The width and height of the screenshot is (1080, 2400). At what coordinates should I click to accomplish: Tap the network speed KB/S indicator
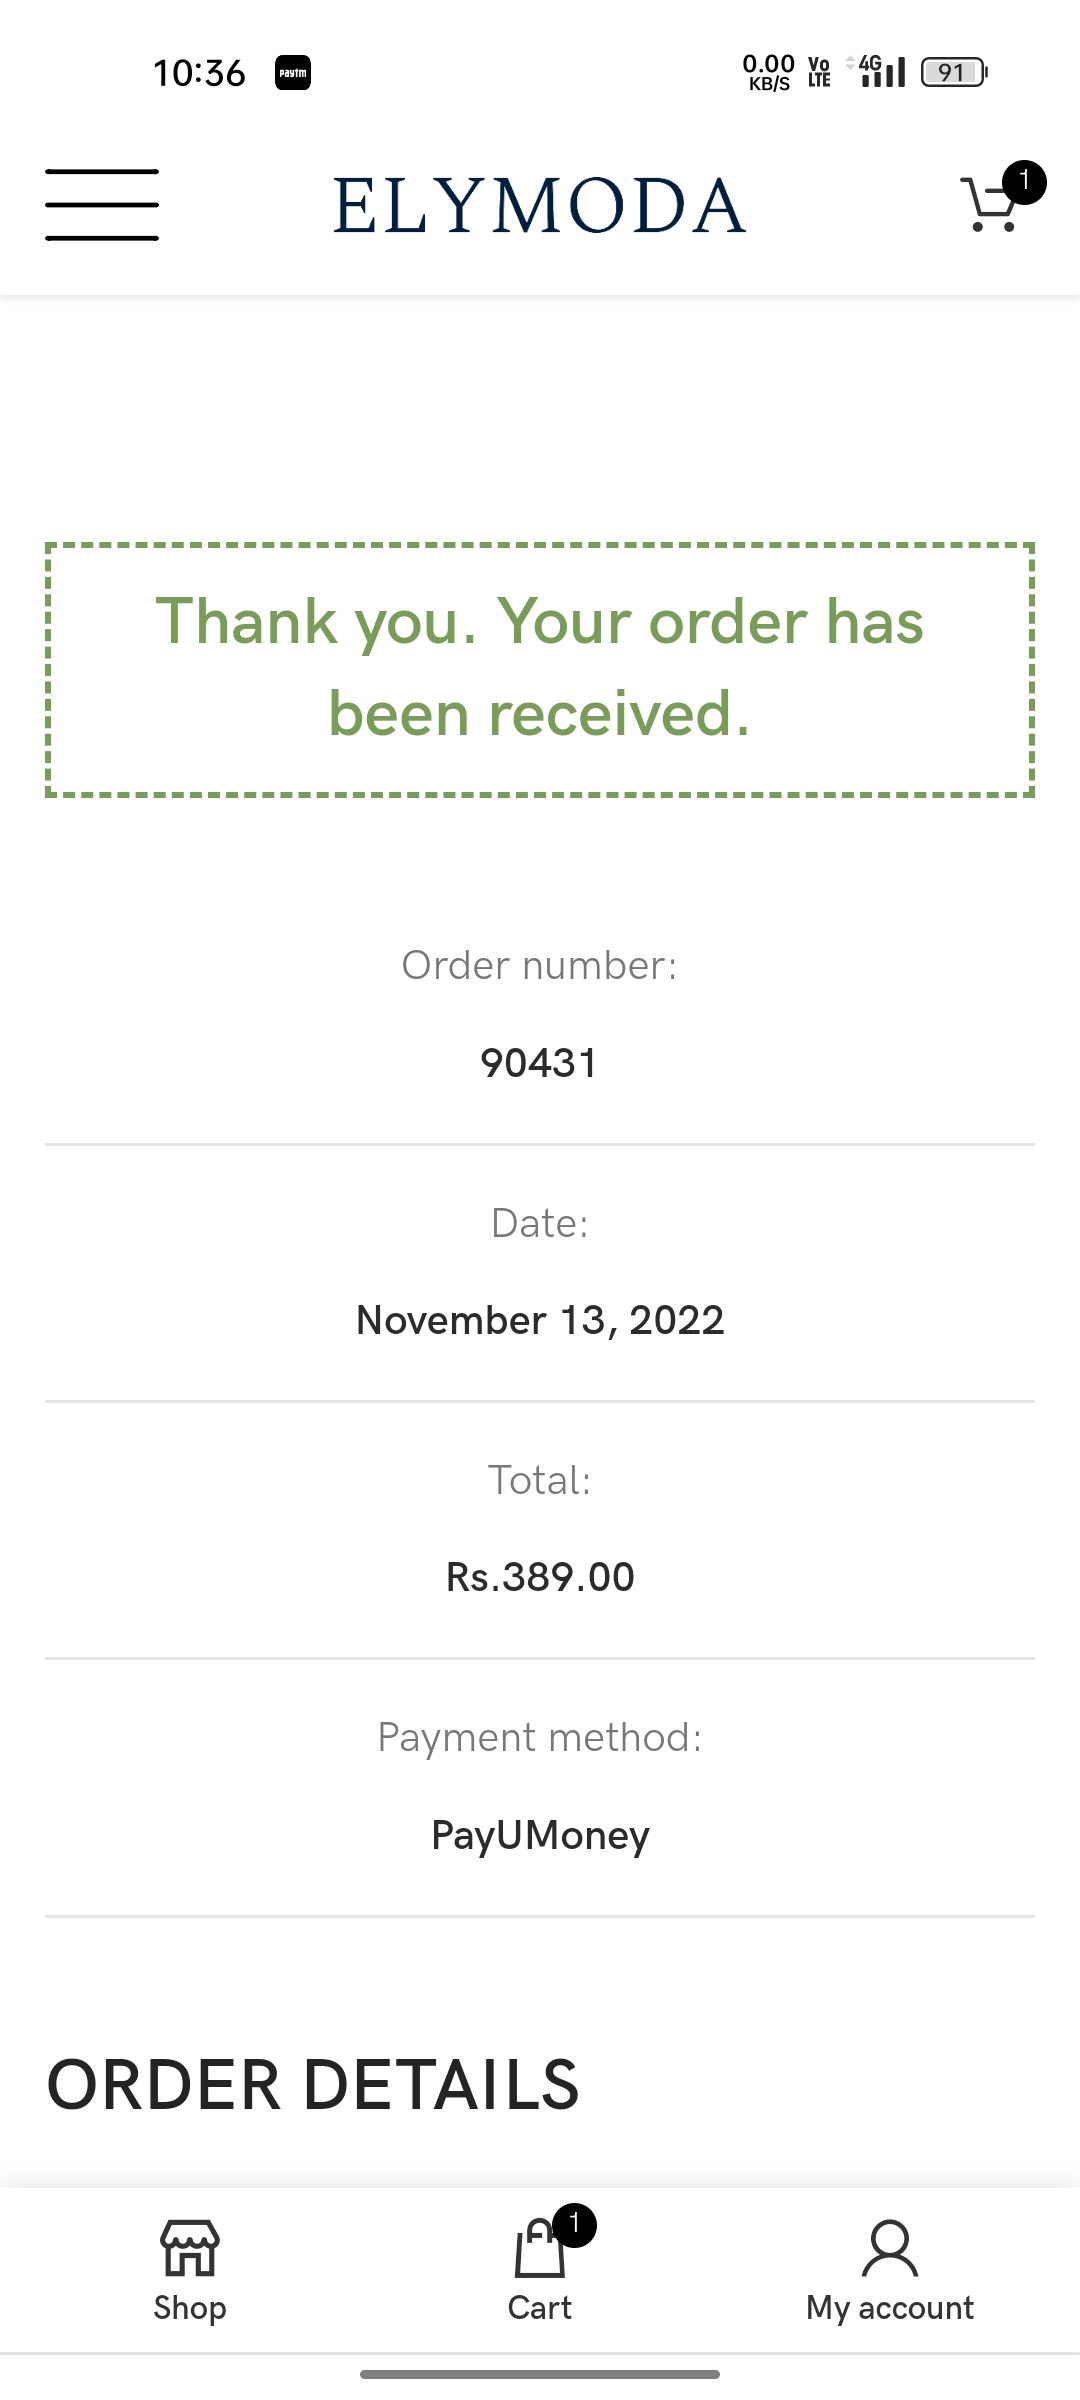click(x=768, y=72)
